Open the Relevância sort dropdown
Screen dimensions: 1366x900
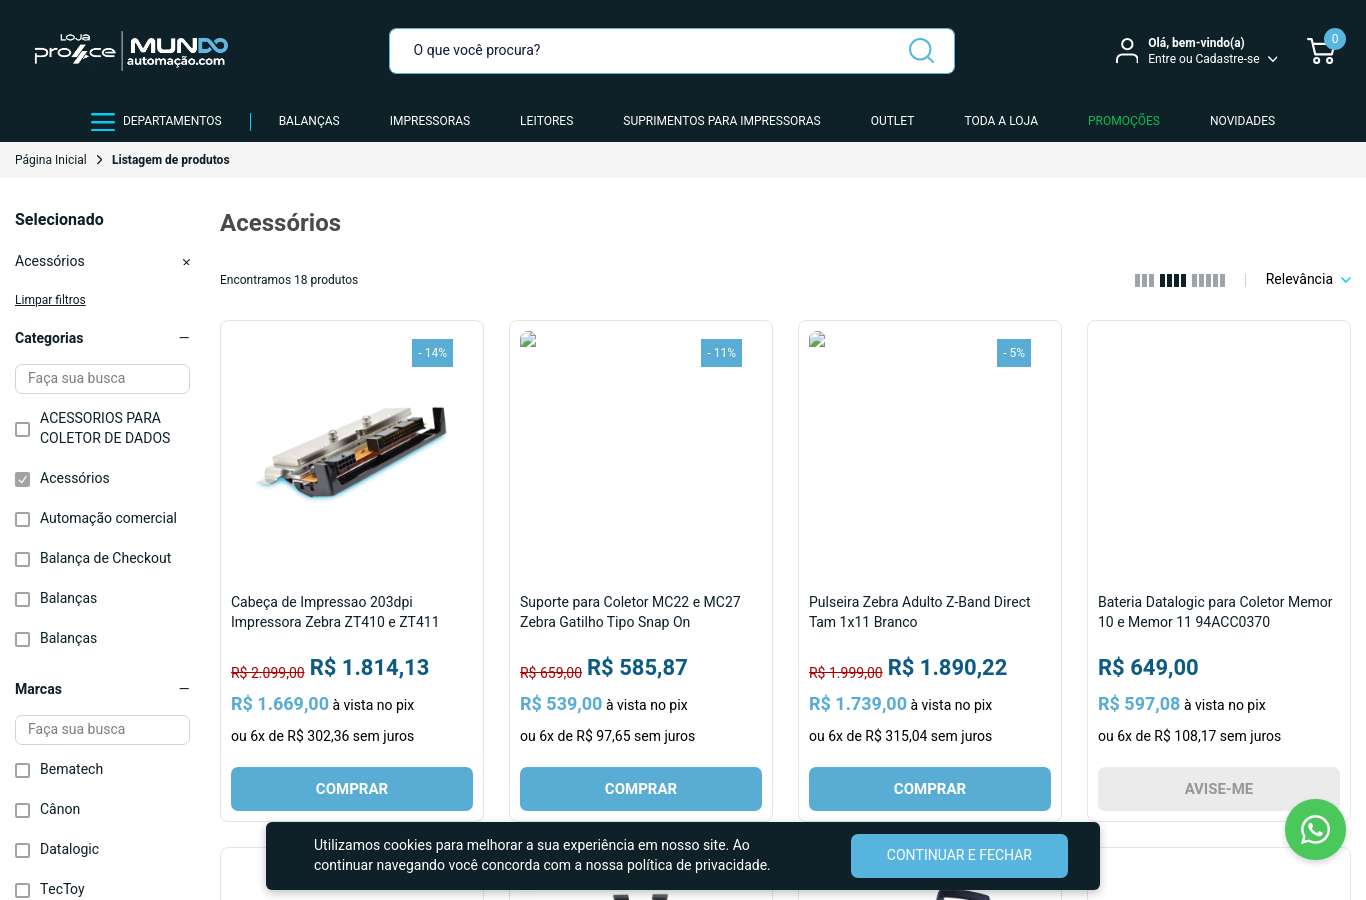1308,280
